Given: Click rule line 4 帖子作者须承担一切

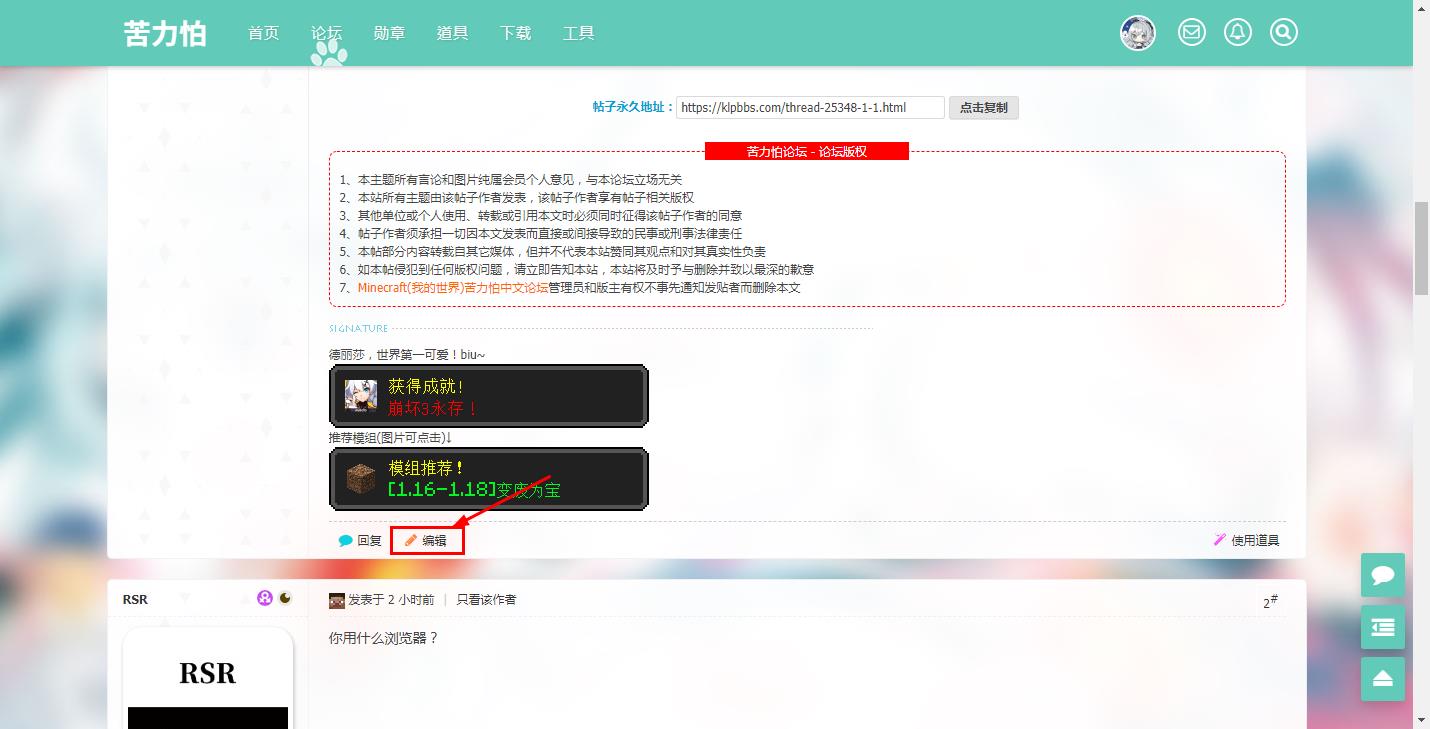Looking at the screenshot, I should coord(541,233).
